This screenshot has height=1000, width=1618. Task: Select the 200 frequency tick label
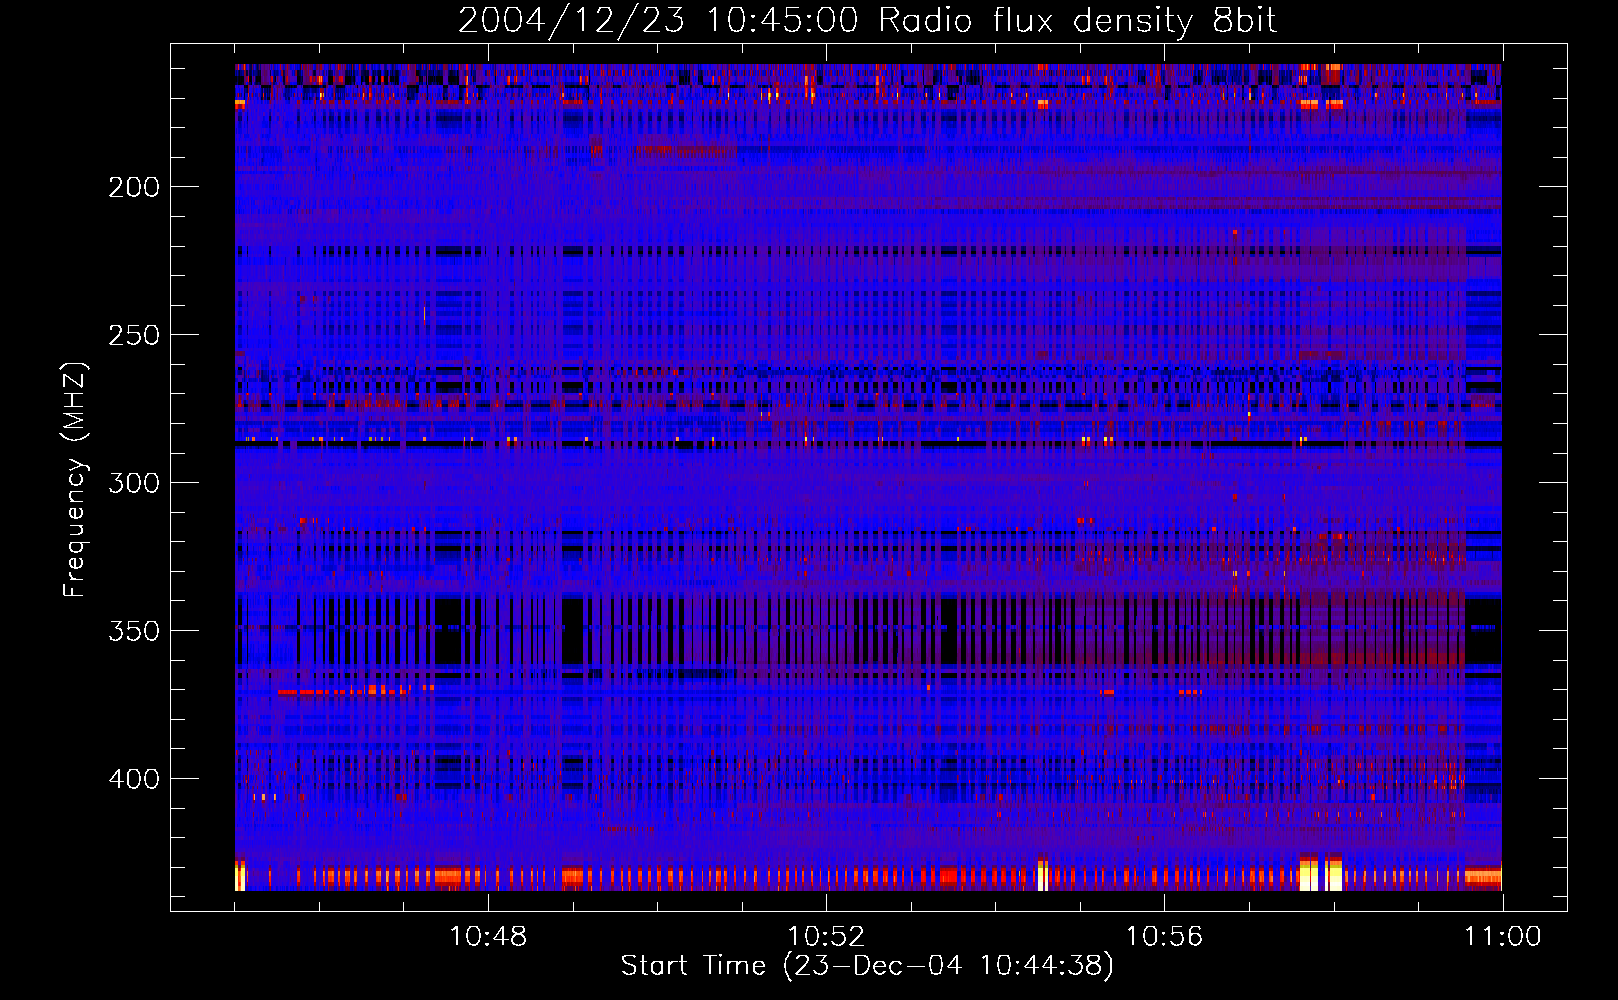134,187
